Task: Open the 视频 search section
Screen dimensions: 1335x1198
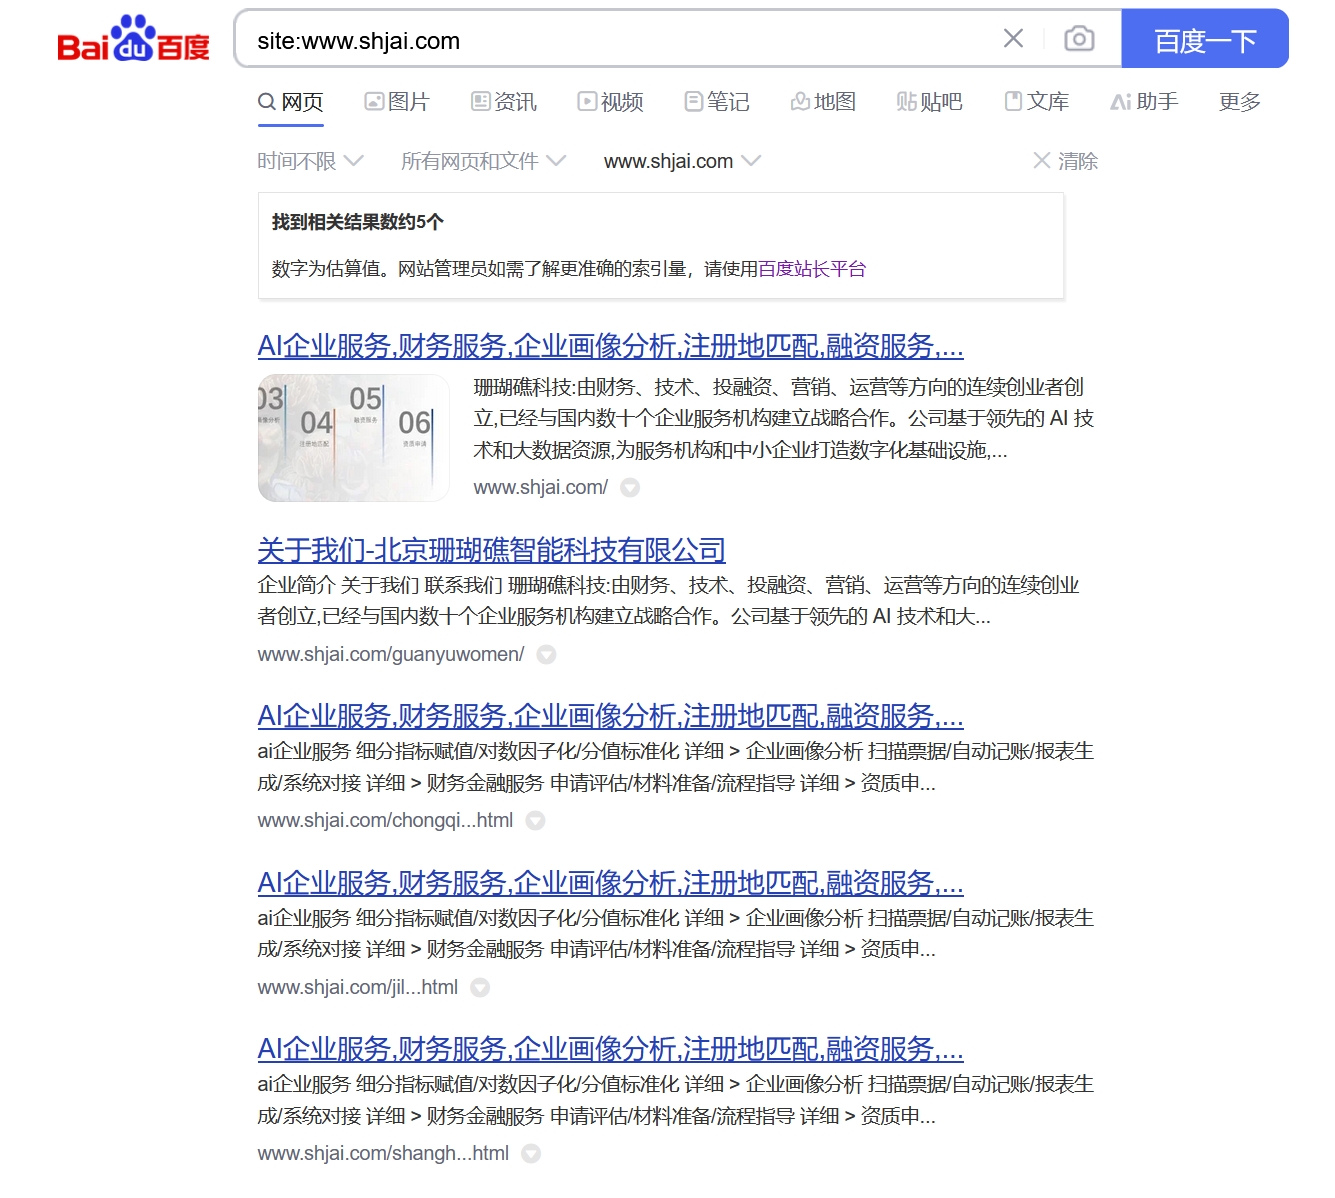Action: [610, 101]
